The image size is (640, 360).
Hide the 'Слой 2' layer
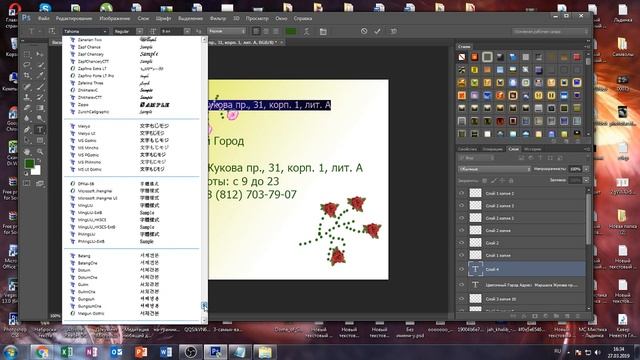[x=462, y=243]
